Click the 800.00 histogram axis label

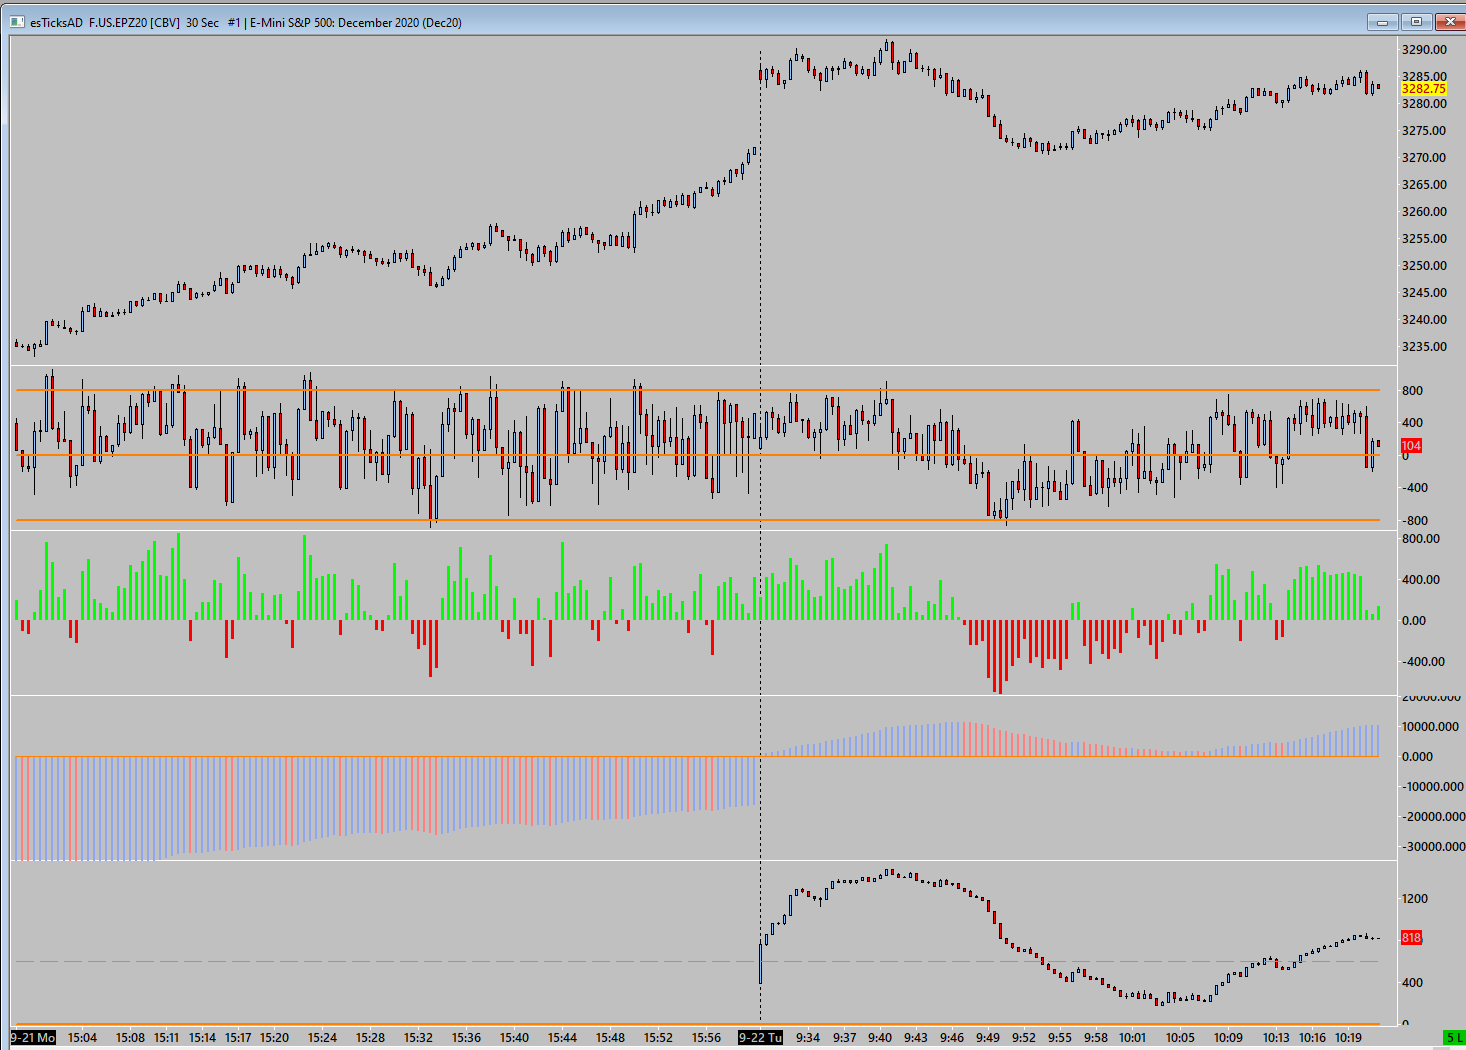click(x=1421, y=539)
